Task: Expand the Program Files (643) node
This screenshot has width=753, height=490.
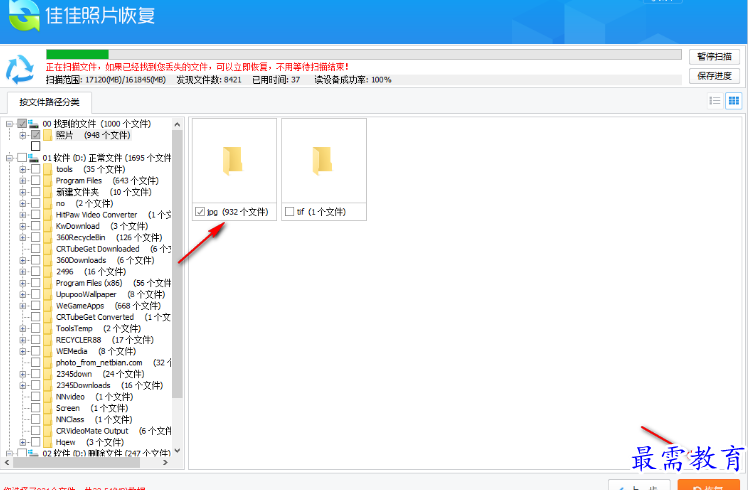Action: click(23, 181)
